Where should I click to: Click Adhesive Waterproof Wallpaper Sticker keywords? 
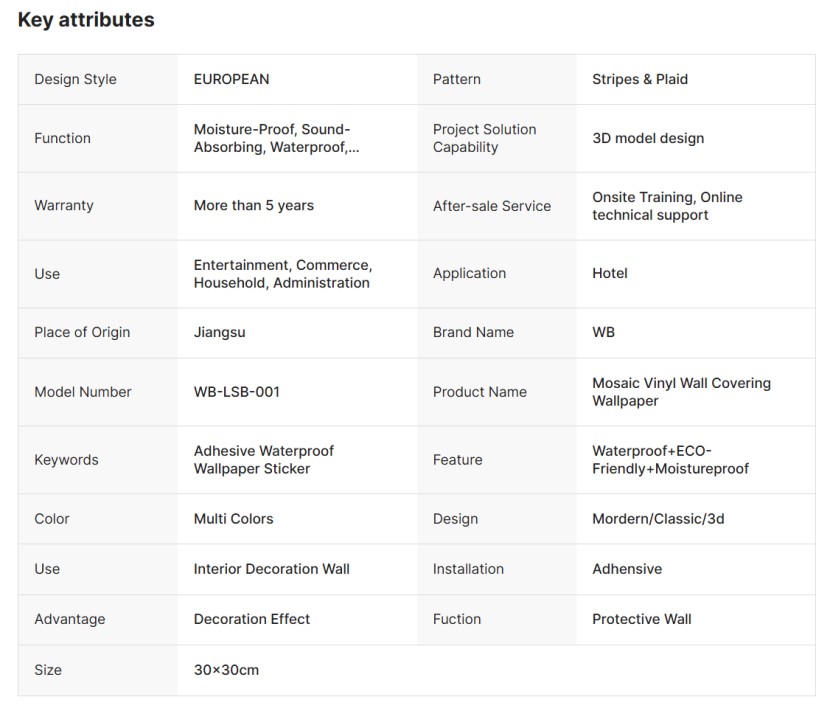[x=264, y=460]
